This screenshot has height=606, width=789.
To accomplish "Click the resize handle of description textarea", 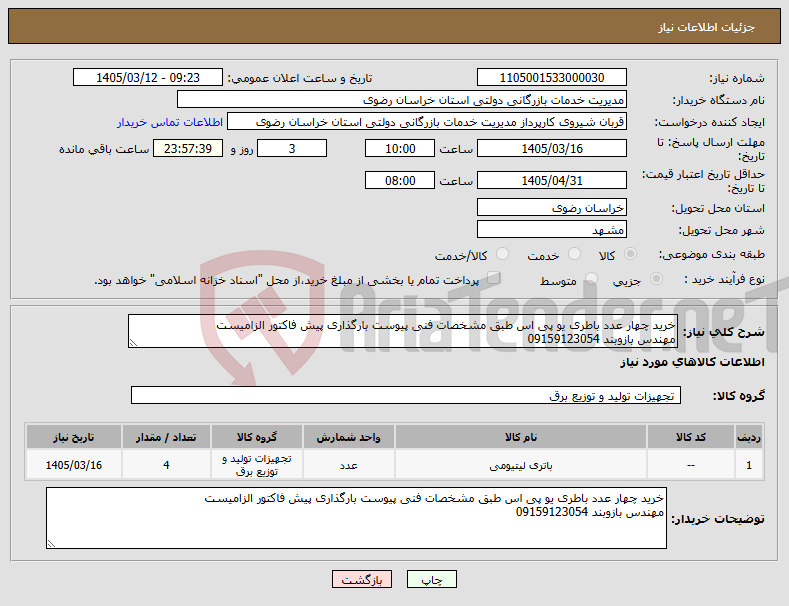I will [x=133, y=343].
